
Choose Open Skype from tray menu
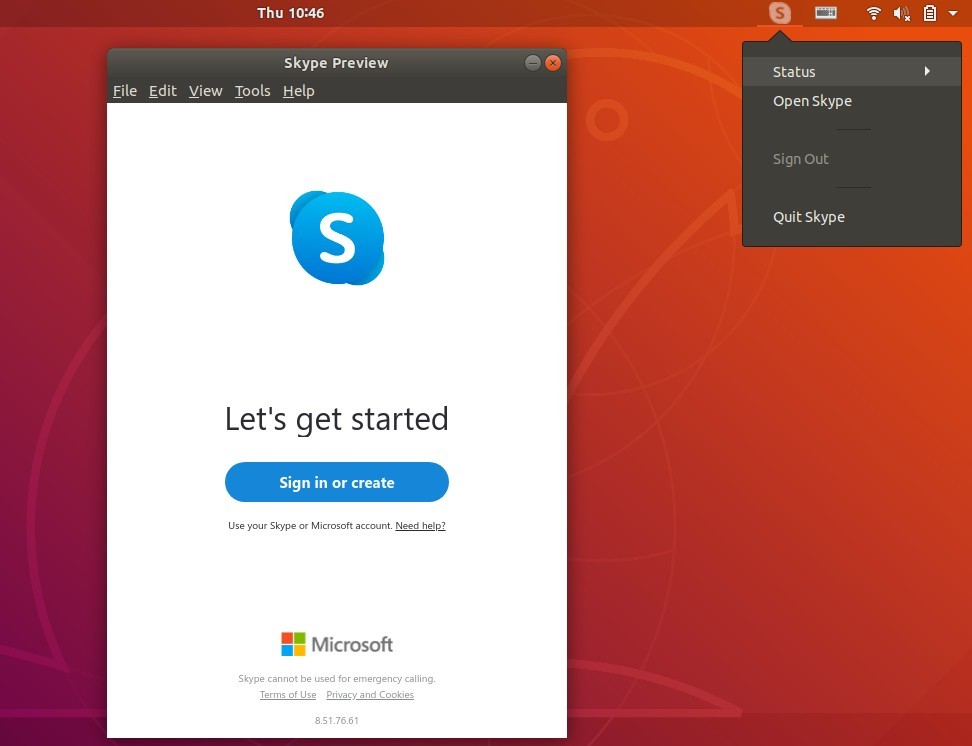click(x=852, y=100)
